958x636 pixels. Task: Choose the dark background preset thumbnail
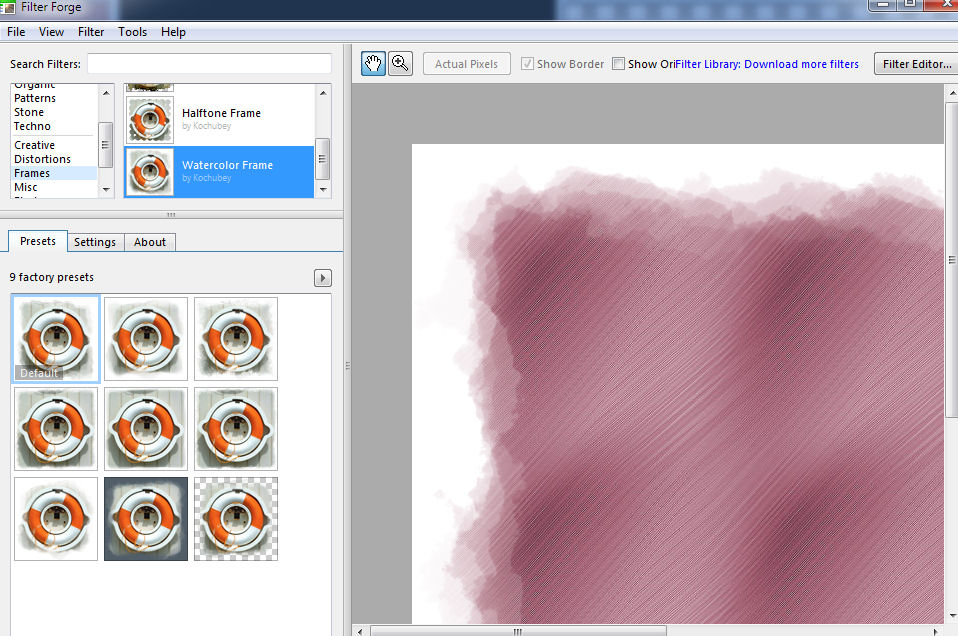pyautogui.click(x=146, y=518)
